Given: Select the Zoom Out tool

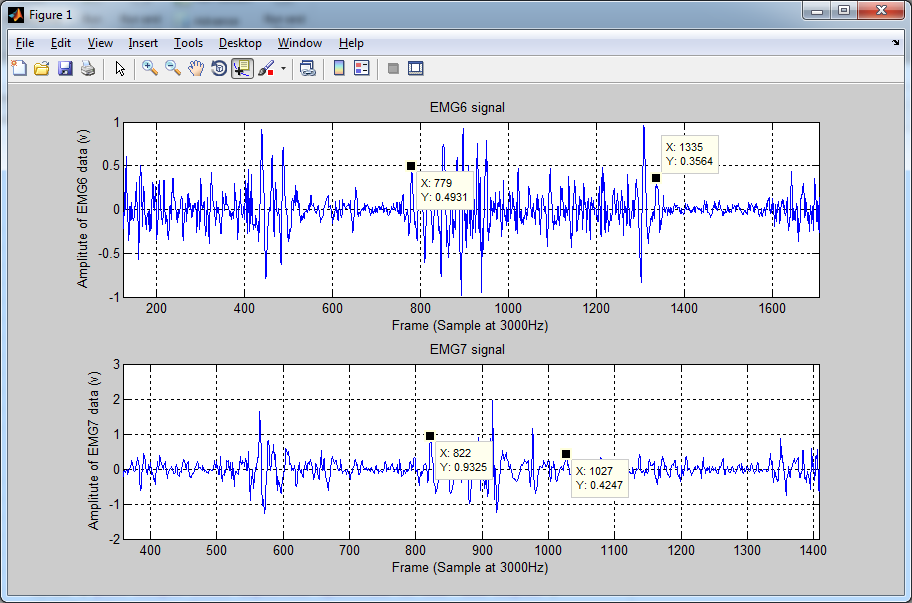Looking at the screenshot, I should pos(173,68).
